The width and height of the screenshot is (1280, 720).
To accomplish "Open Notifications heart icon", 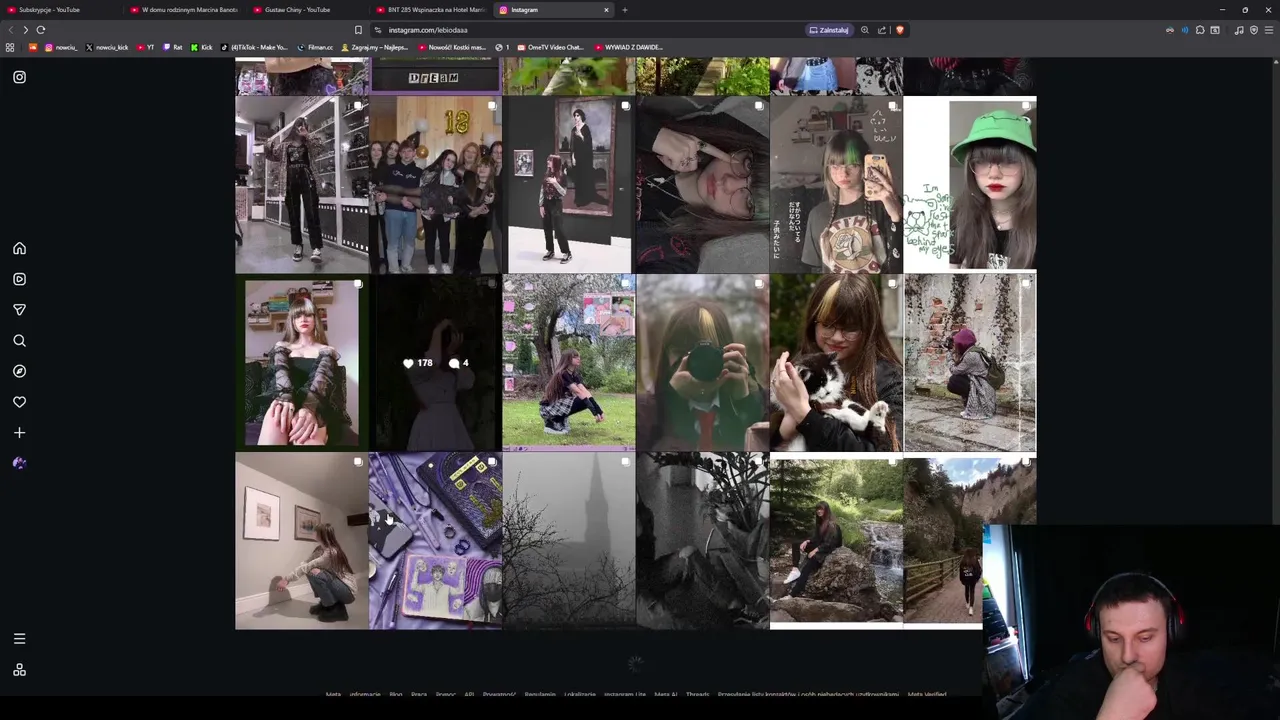I will click(19, 402).
